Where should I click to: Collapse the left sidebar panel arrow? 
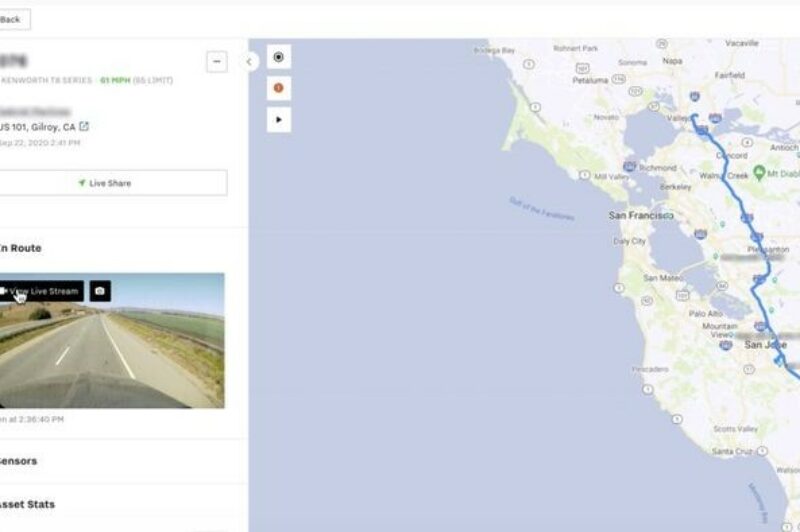[249, 62]
